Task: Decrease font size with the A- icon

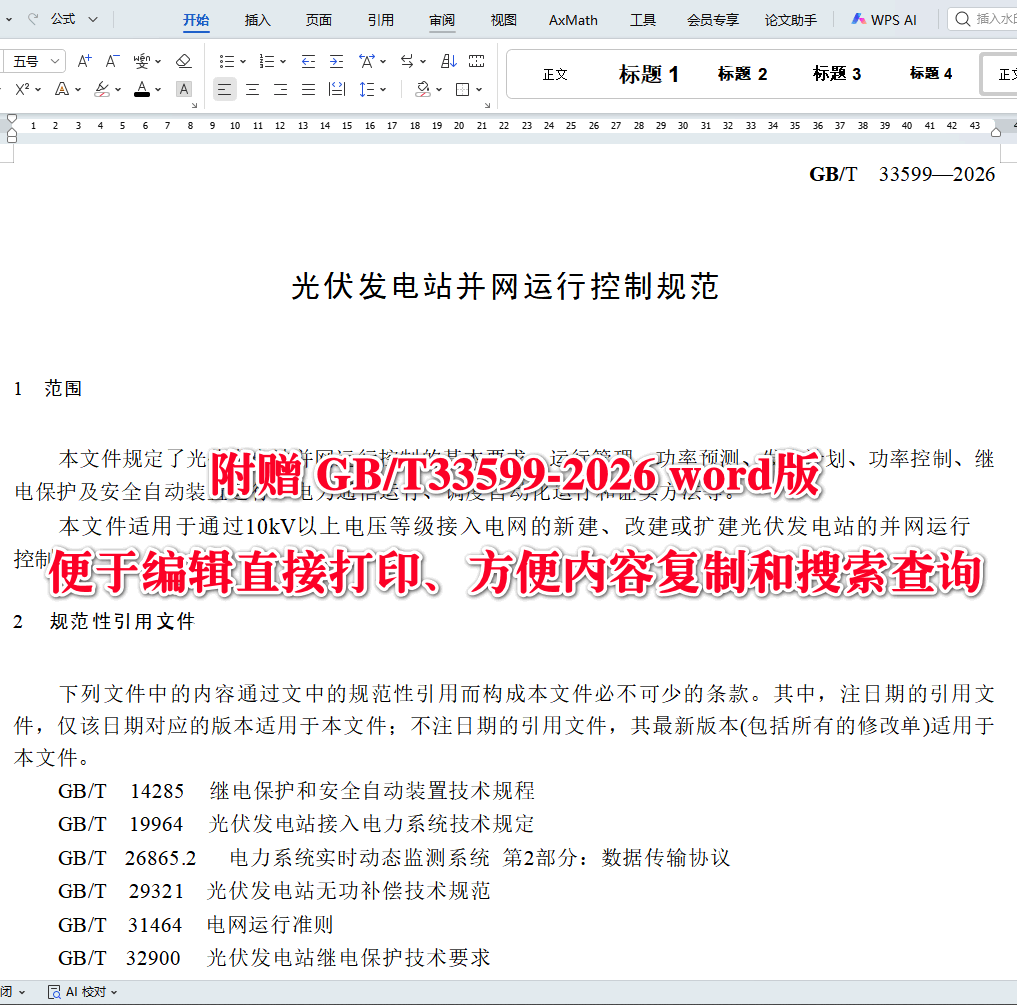Action: (x=112, y=62)
